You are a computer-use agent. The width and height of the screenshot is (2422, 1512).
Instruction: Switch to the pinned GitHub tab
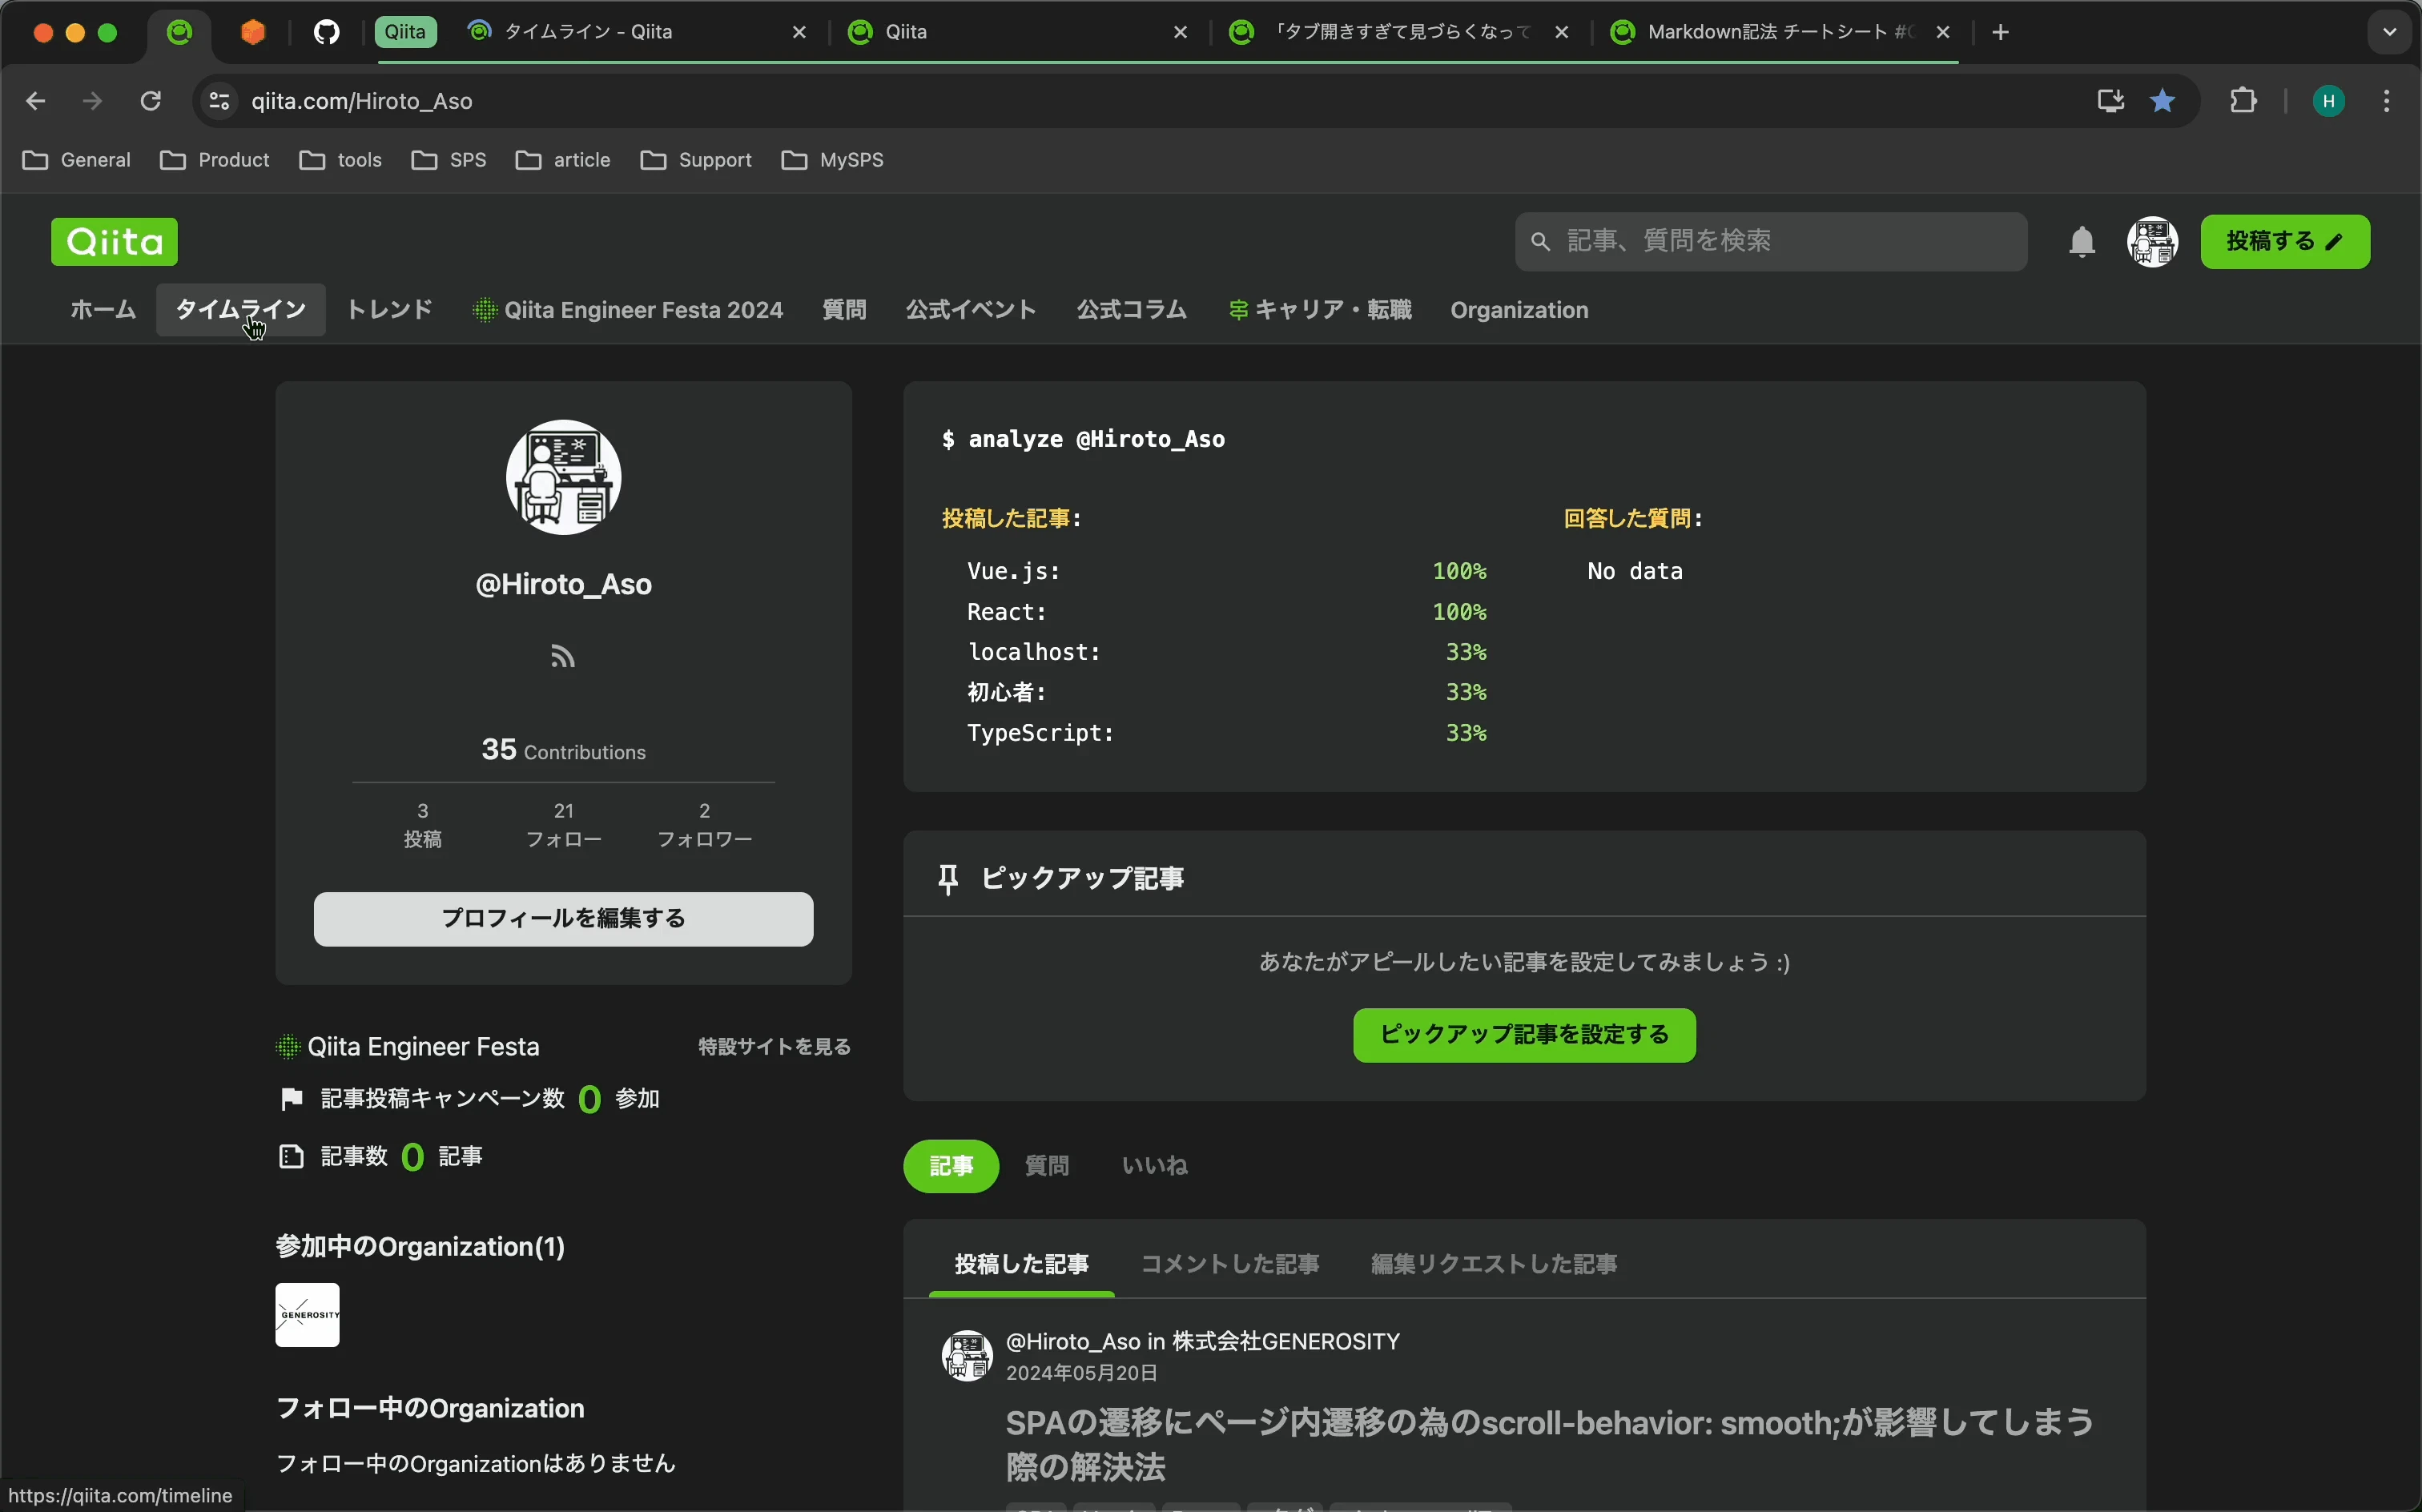[x=326, y=33]
